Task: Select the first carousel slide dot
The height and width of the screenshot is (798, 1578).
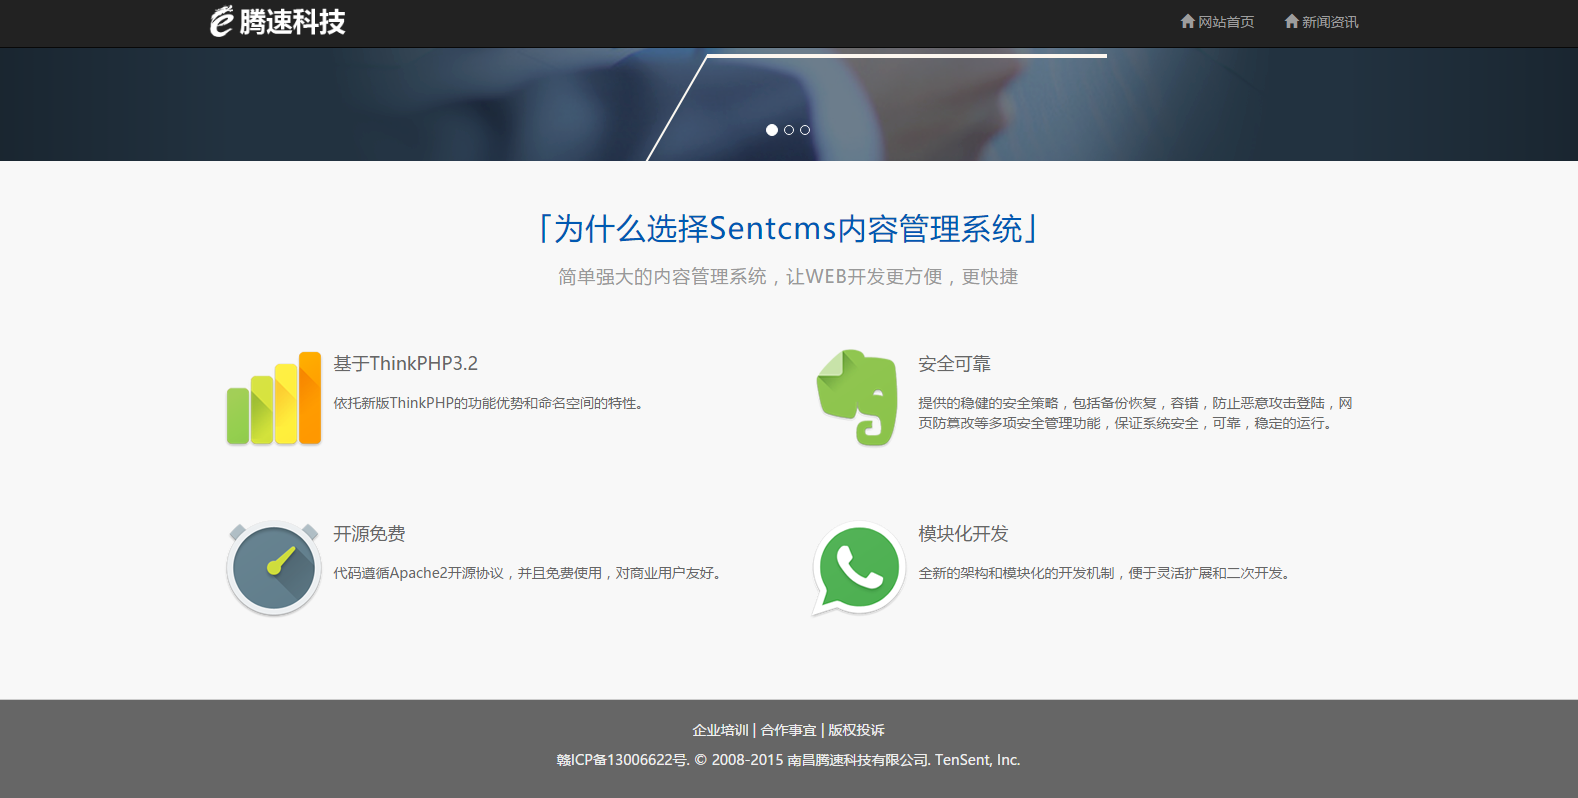Action: (x=772, y=130)
